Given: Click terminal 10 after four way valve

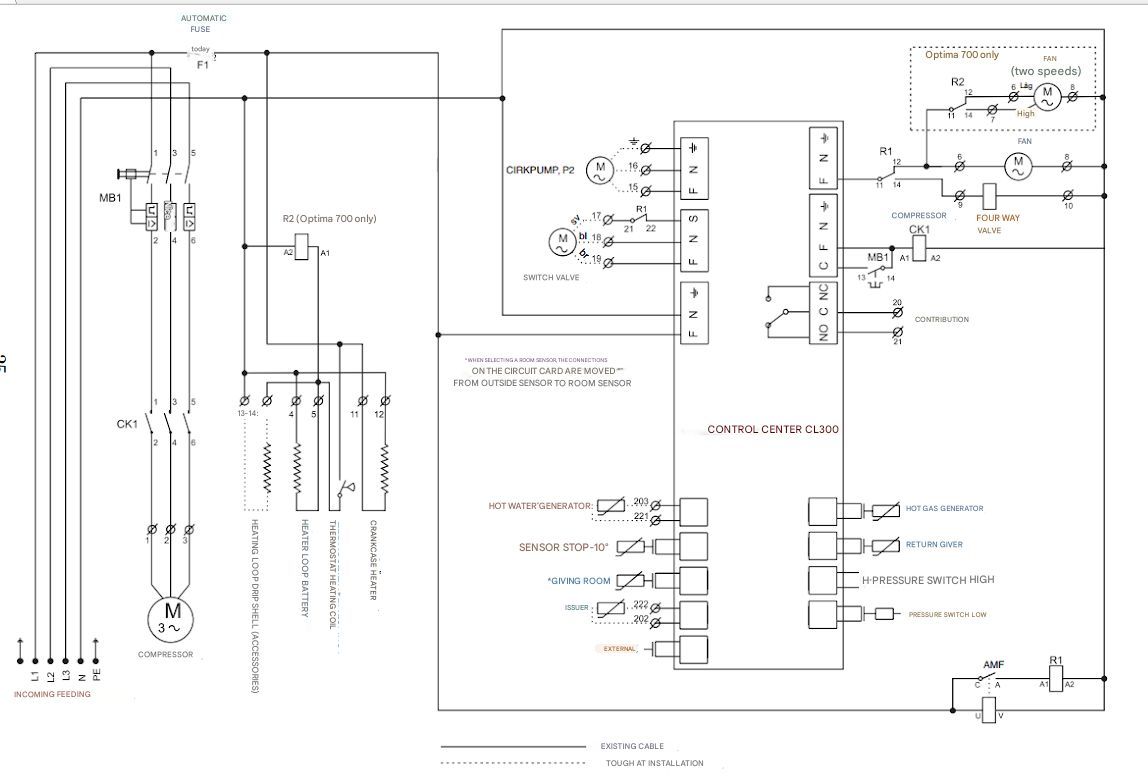Looking at the screenshot, I should (x=1067, y=196).
